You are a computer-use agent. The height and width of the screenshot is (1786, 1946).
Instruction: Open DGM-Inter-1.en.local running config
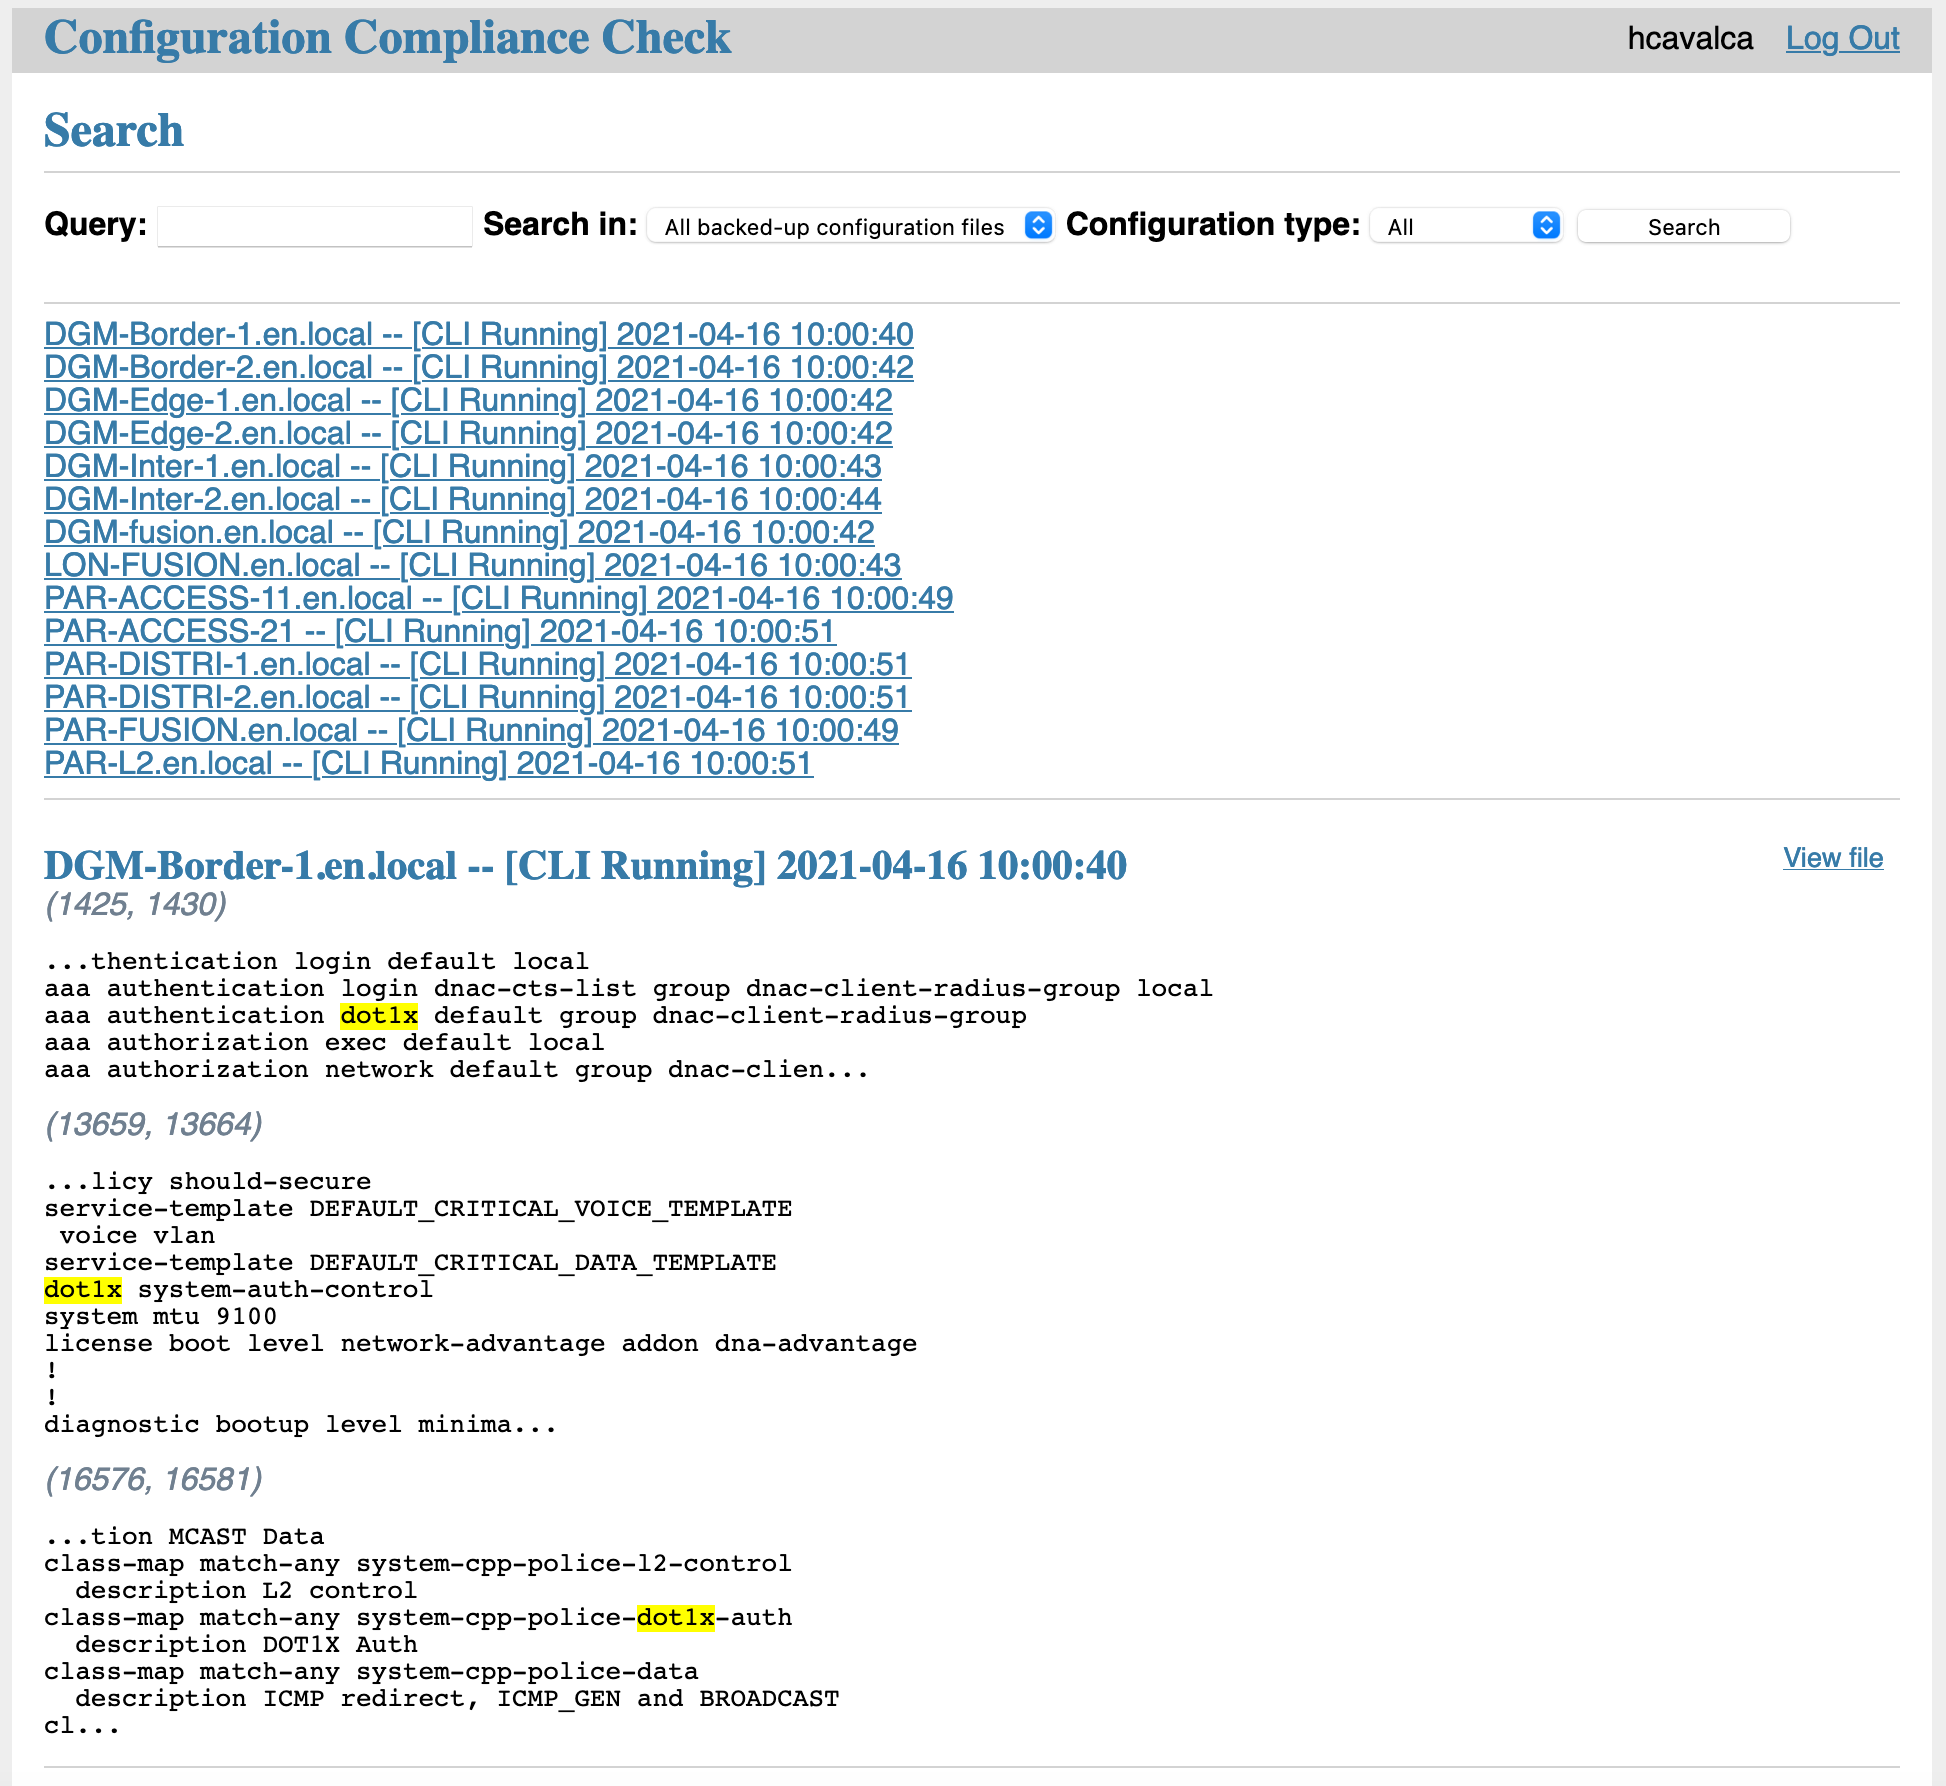point(462,466)
